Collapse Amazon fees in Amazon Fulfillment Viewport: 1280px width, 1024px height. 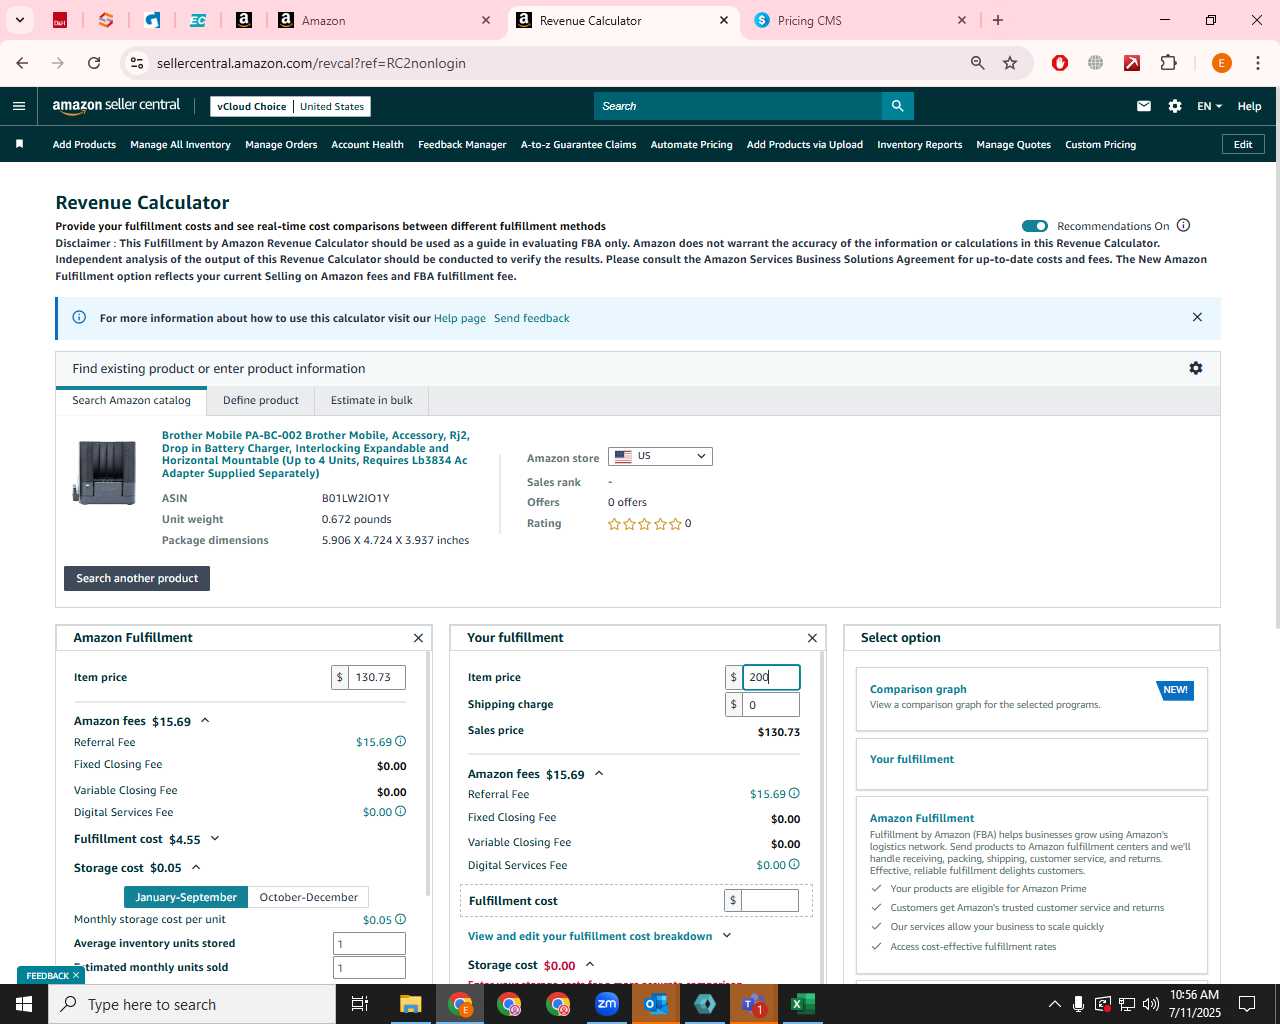(205, 720)
